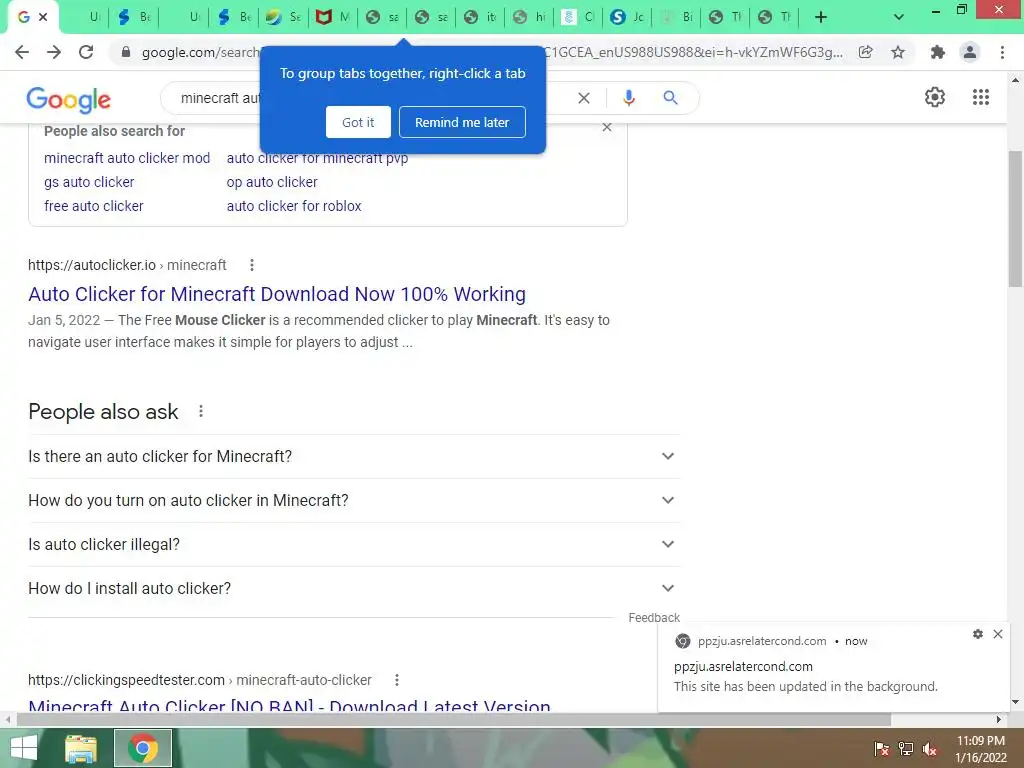Open People also ask options menu
The height and width of the screenshot is (768, 1024).
[x=200, y=411]
